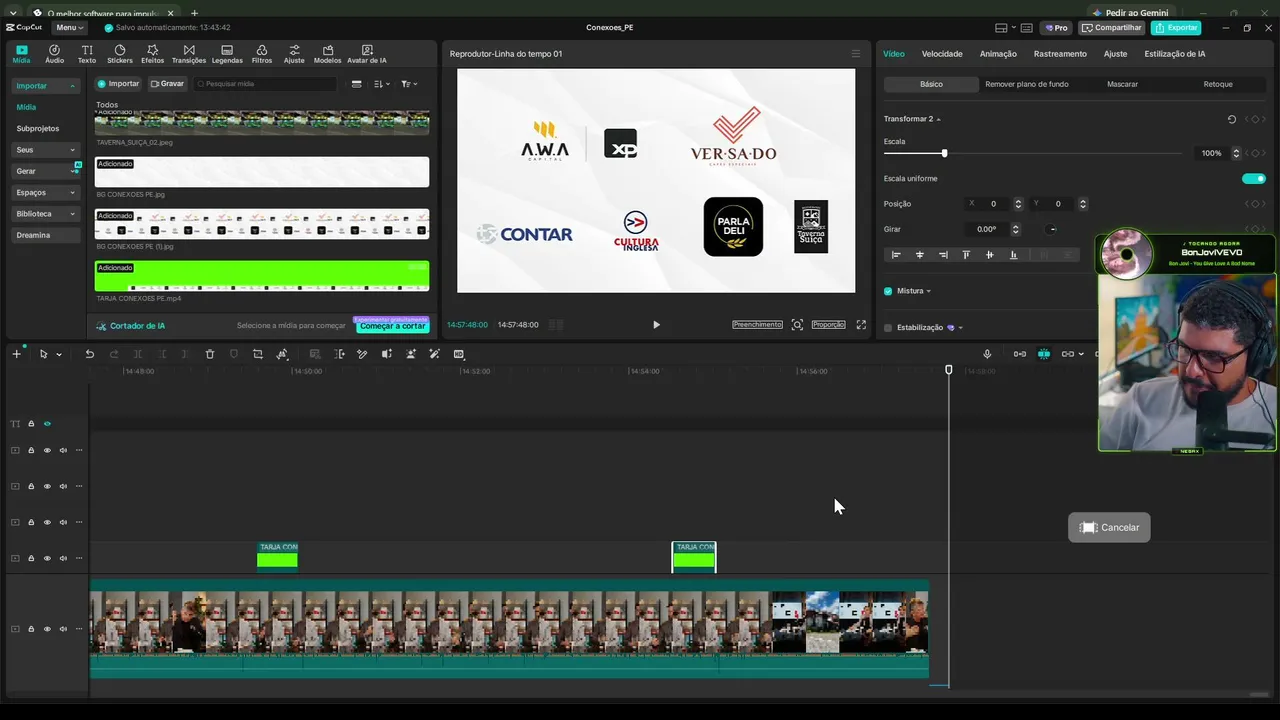Open the Avatar de IA panel

[367, 54]
